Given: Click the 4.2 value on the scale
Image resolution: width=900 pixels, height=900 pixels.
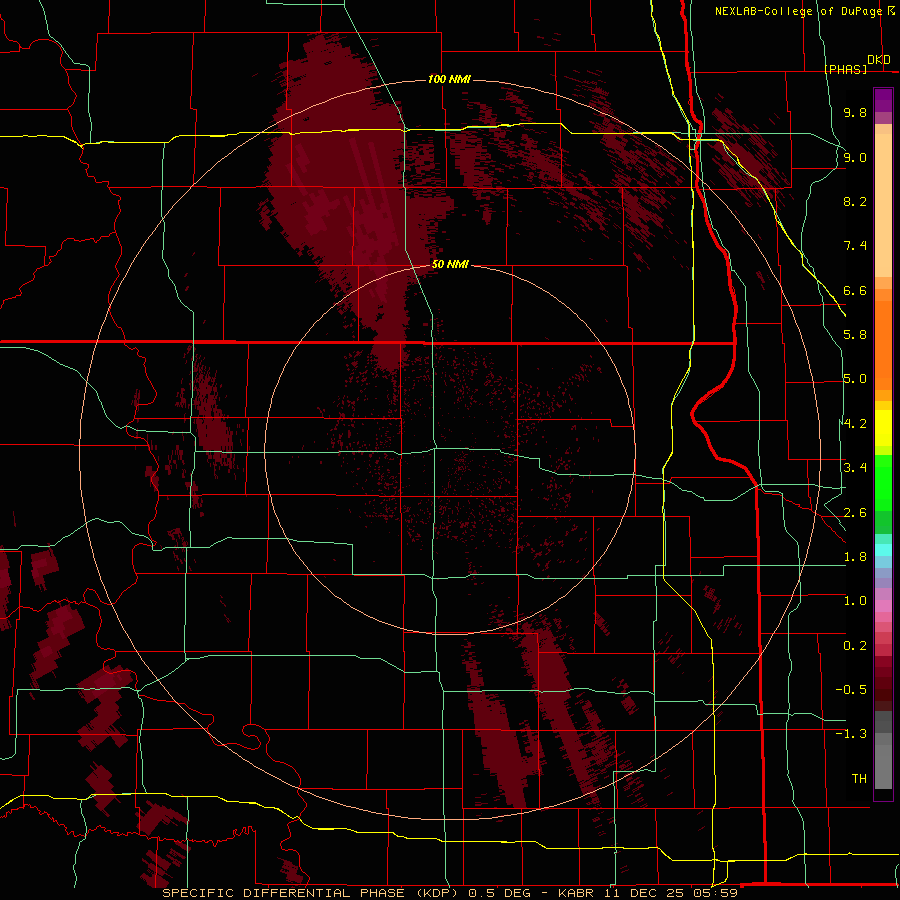Looking at the screenshot, I should (855, 424).
